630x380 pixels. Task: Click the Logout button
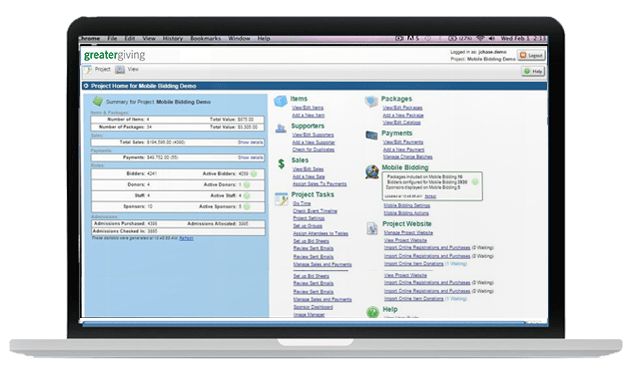[531, 55]
